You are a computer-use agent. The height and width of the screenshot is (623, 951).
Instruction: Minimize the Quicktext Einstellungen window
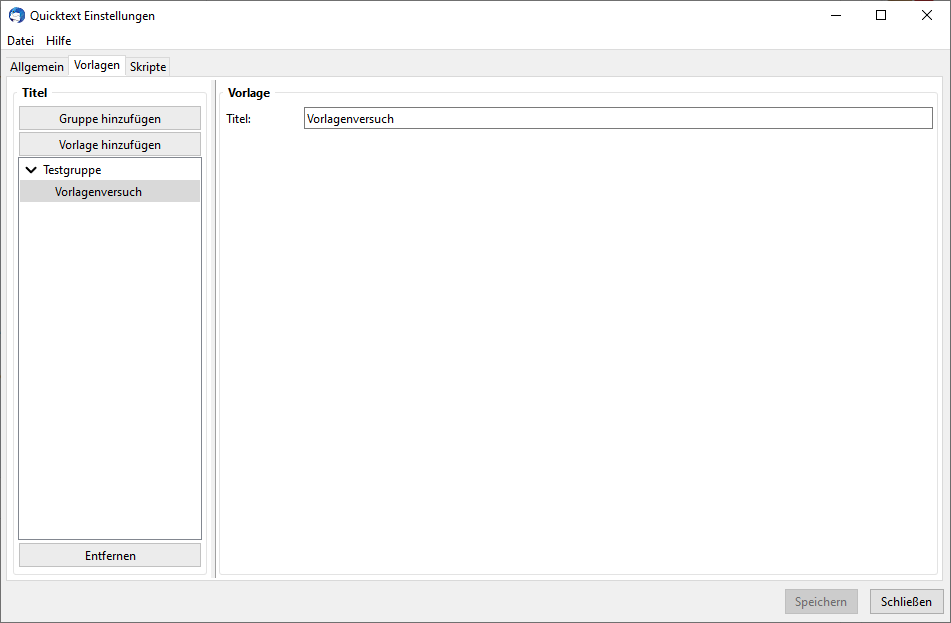coord(836,16)
